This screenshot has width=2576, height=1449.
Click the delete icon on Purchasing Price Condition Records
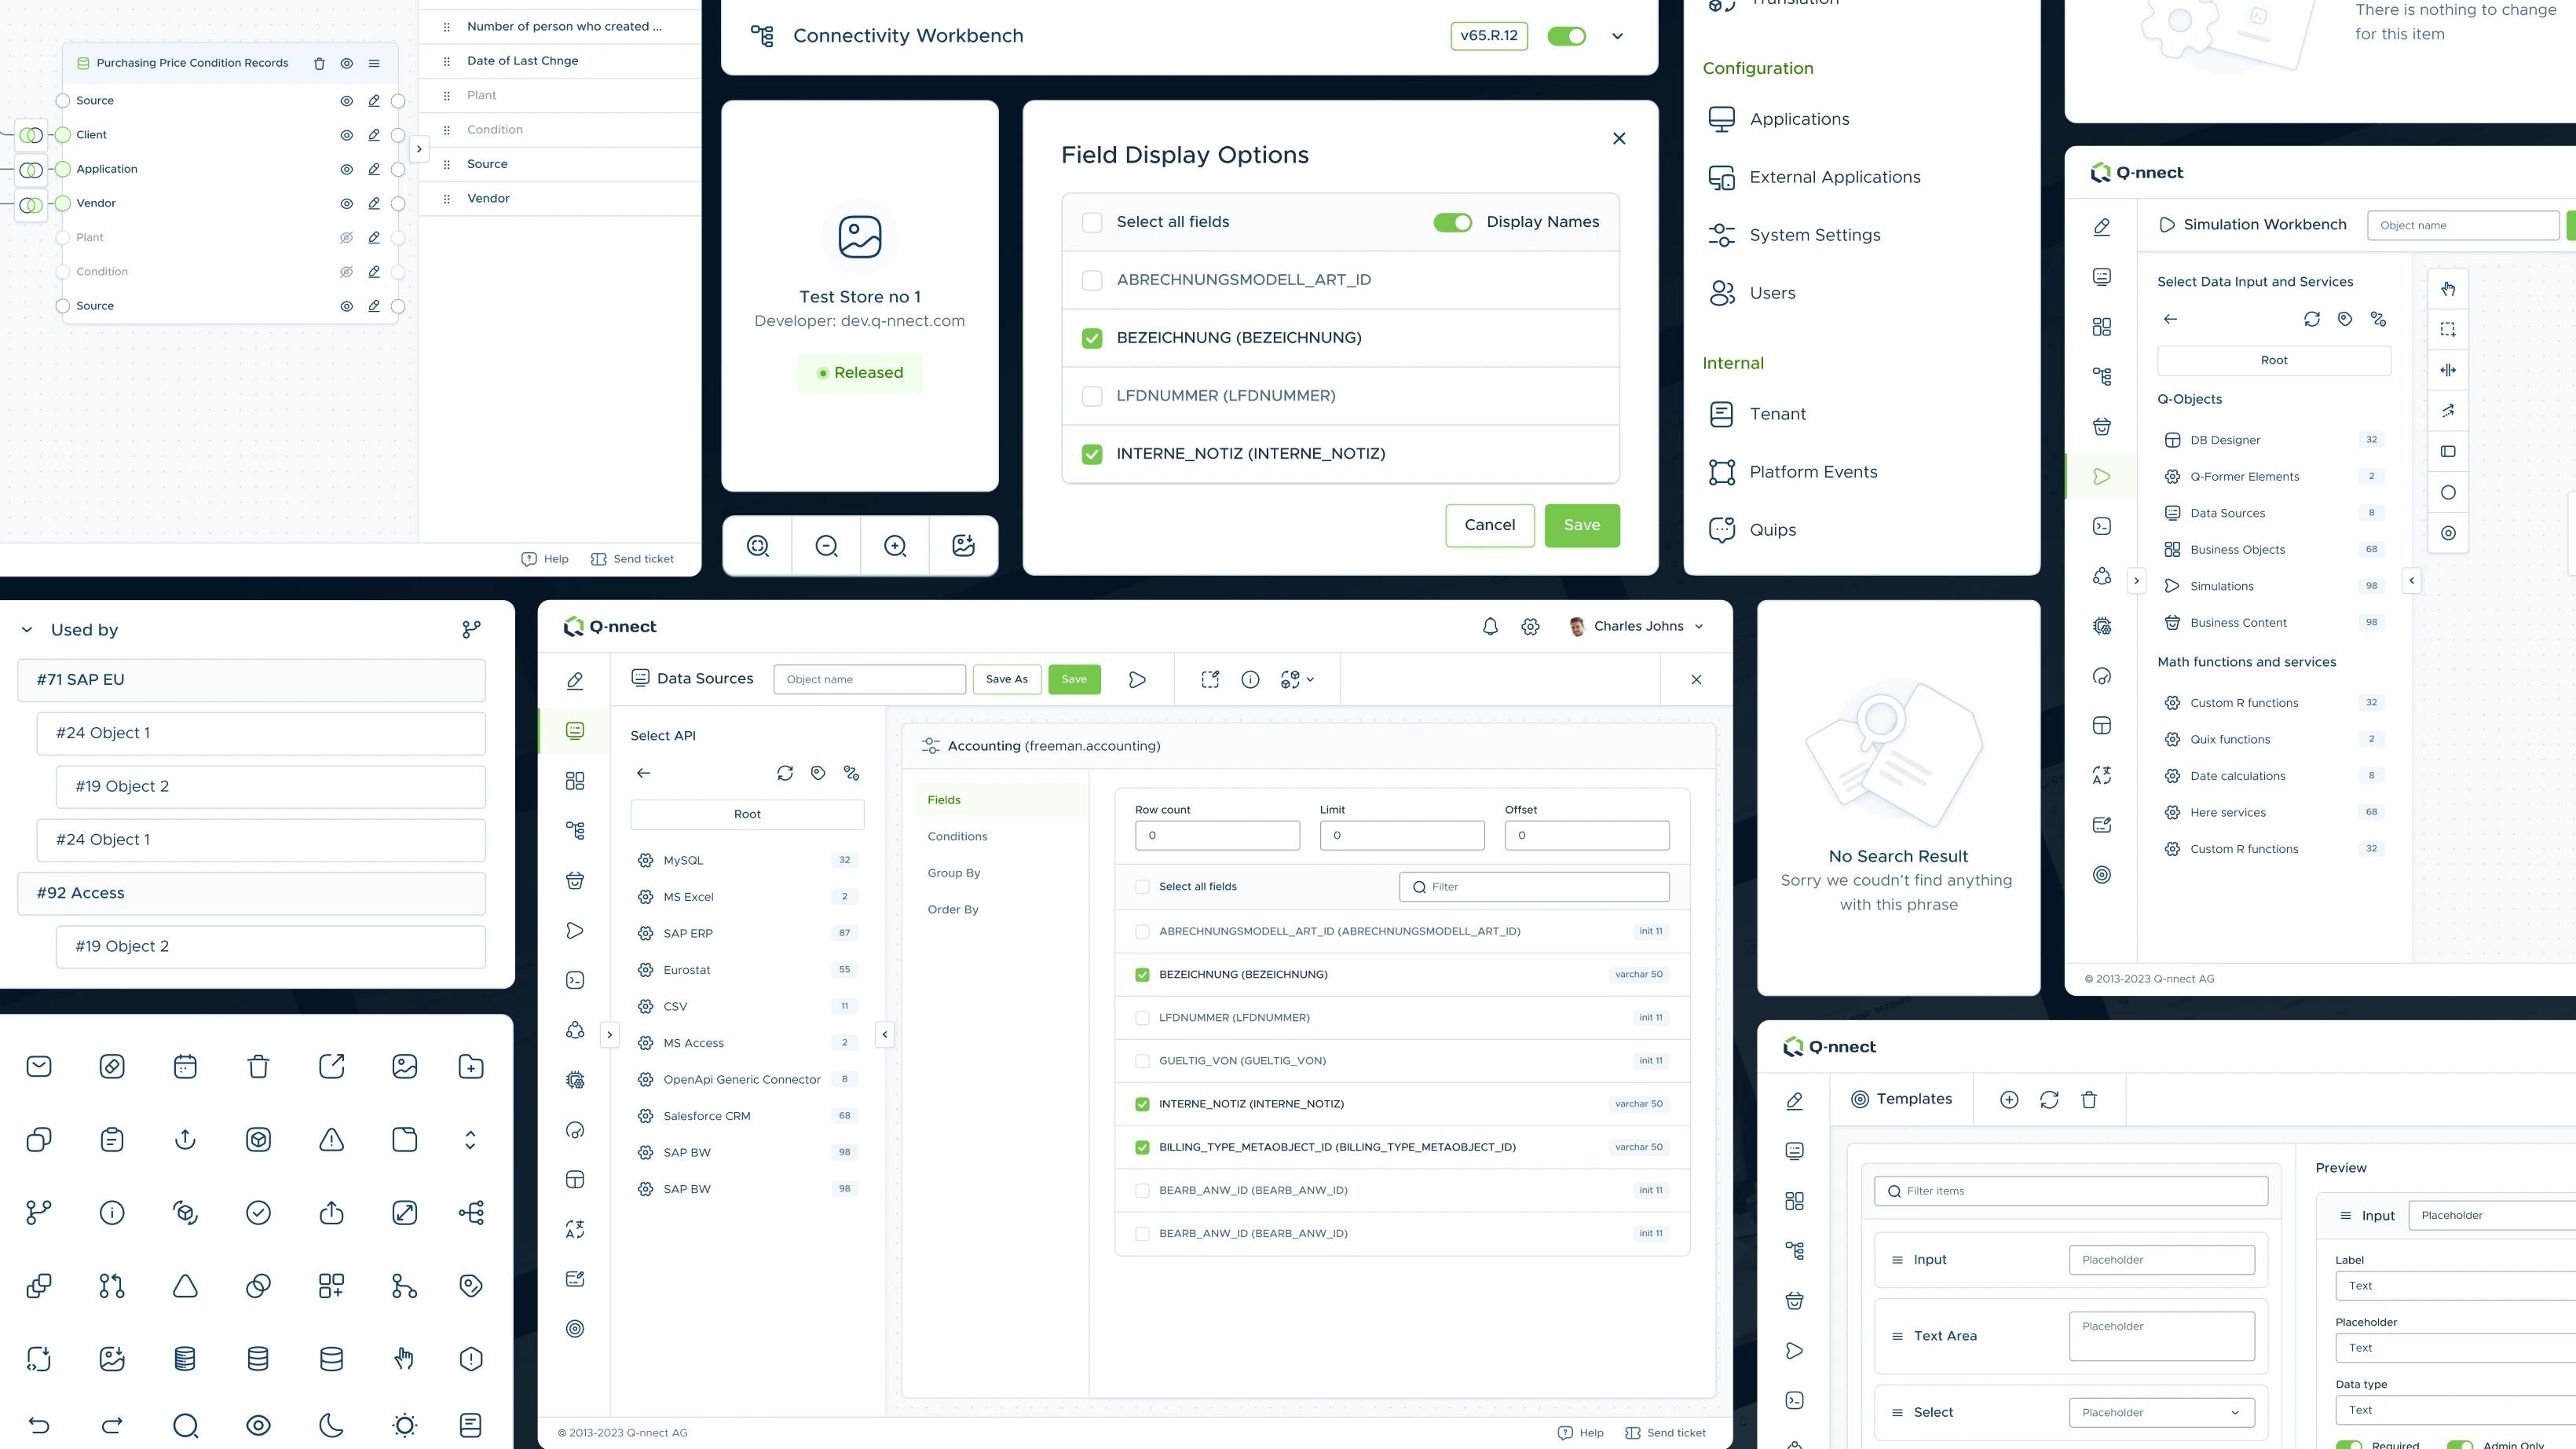pos(319,63)
